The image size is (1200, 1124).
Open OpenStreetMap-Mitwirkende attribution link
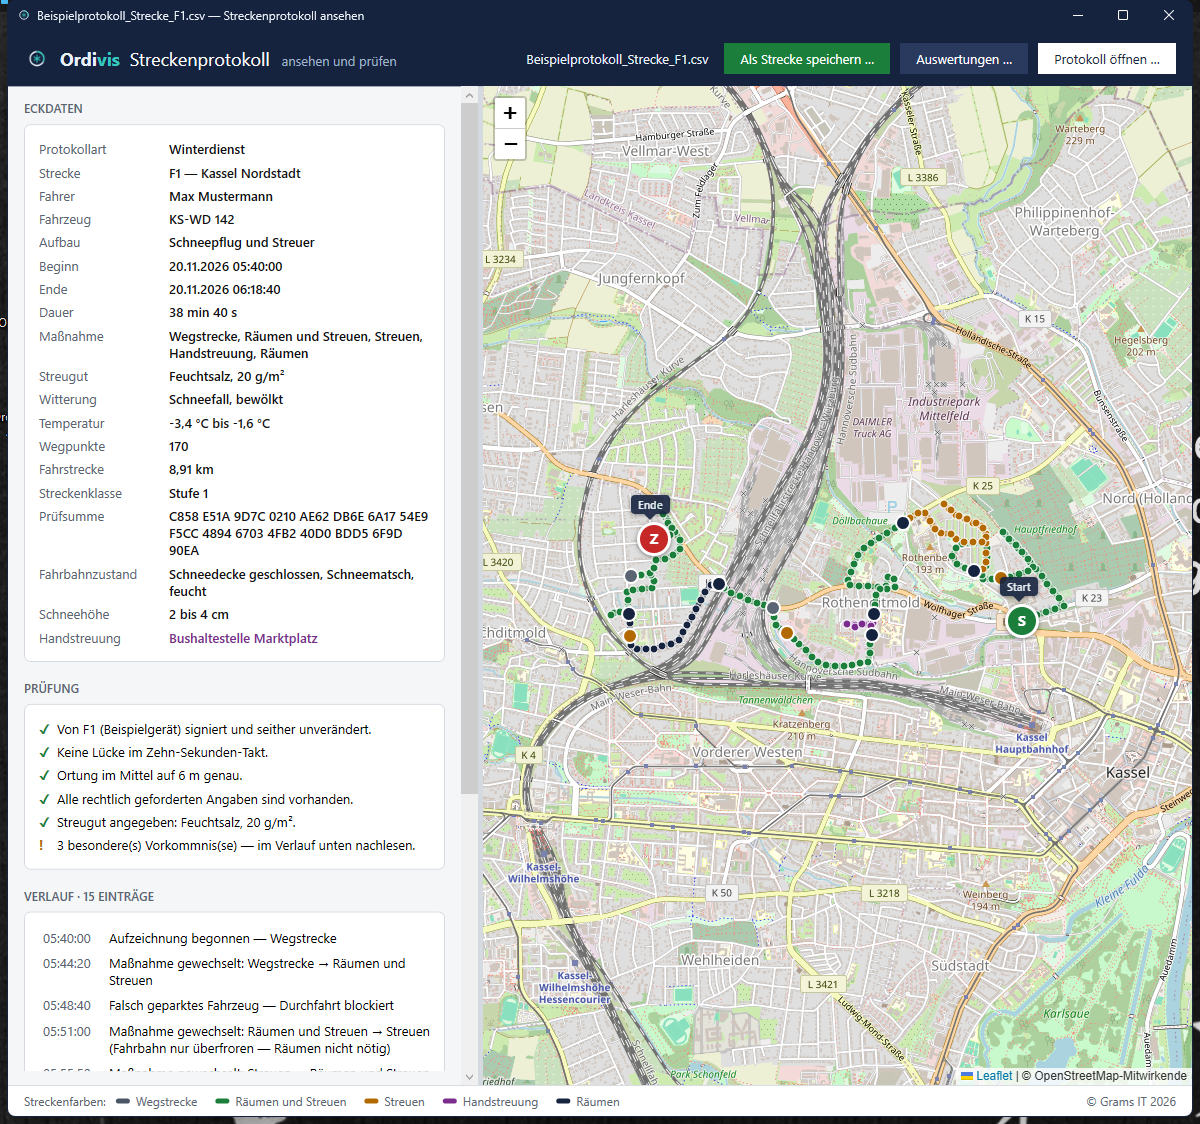pyautogui.click(x=1111, y=1076)
